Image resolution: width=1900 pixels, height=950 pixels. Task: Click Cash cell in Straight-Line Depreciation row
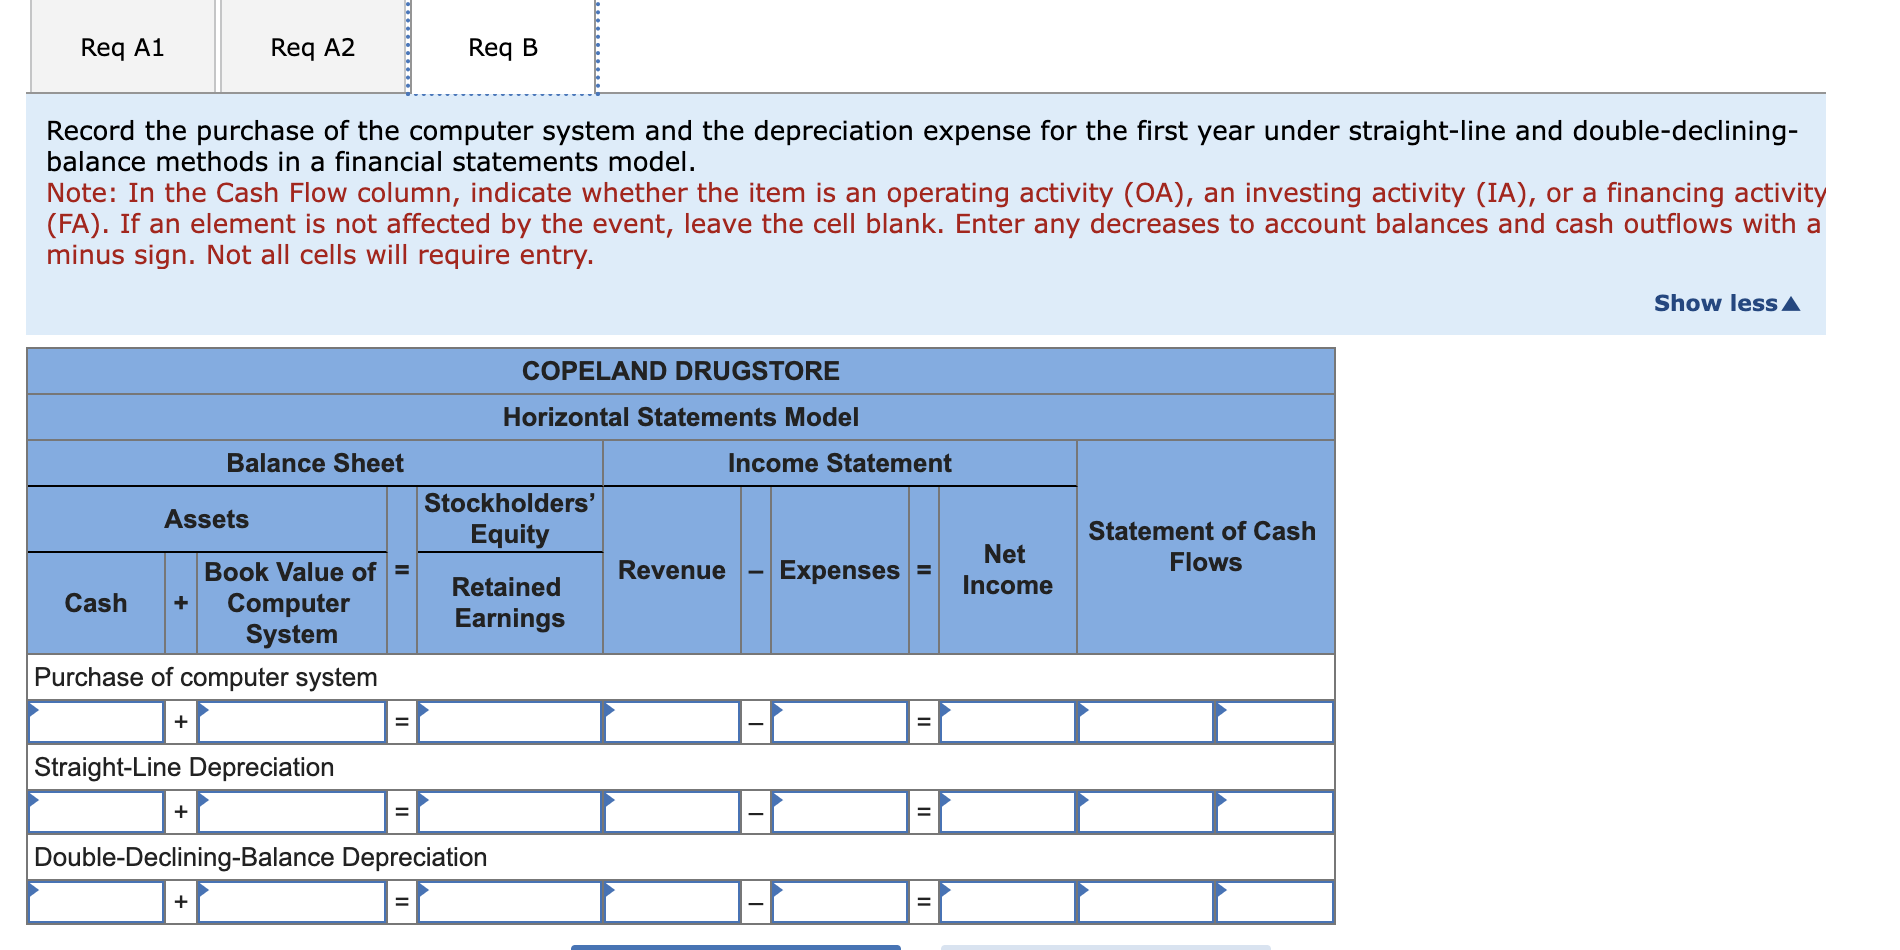(x=96, y=812)
